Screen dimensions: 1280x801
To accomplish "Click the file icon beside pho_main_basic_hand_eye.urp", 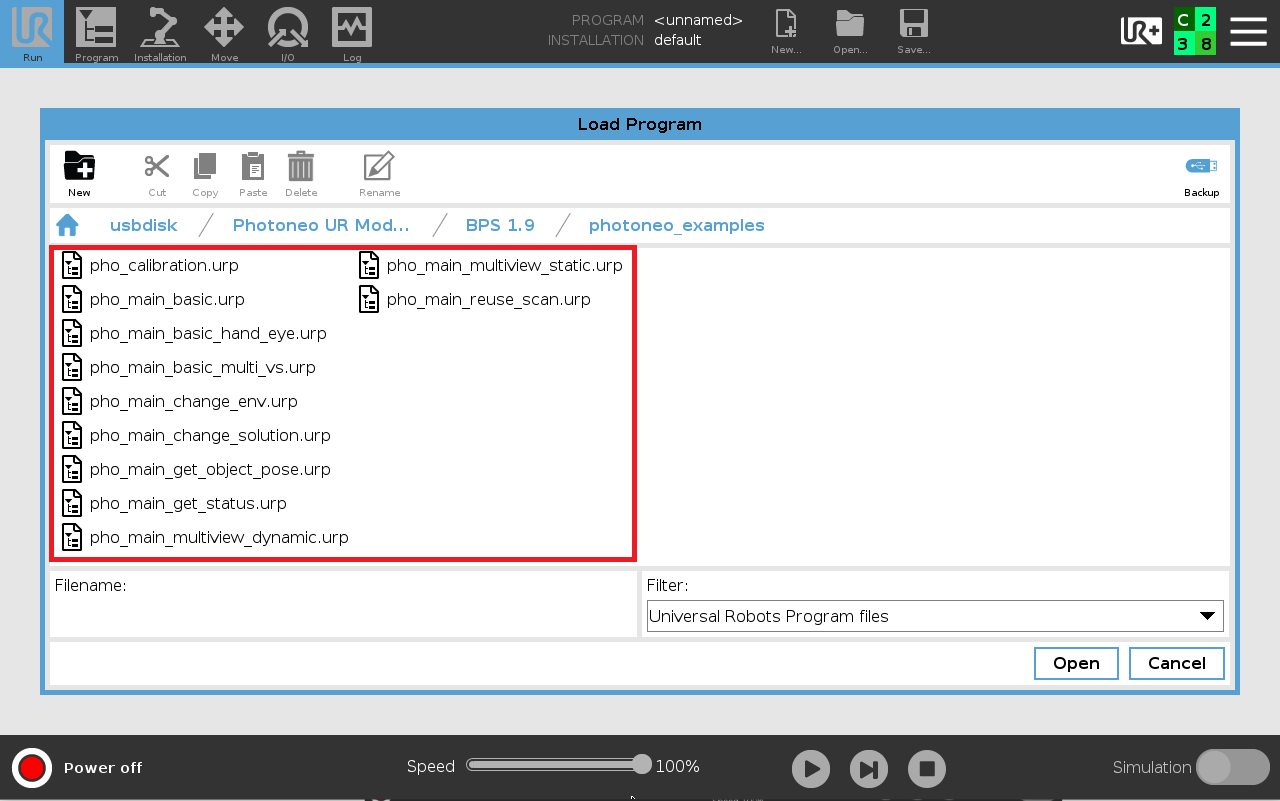I will pyautogui.click(x=72, y=333).
